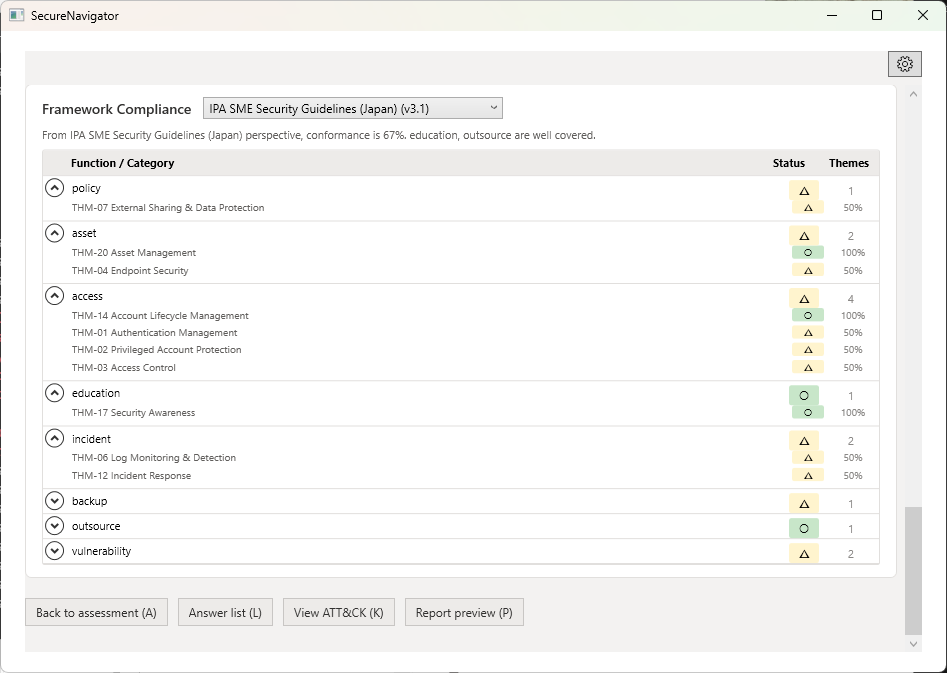The image size is (947, 673).
Task: Expand the backup category
Action: (x=54, y=500)
